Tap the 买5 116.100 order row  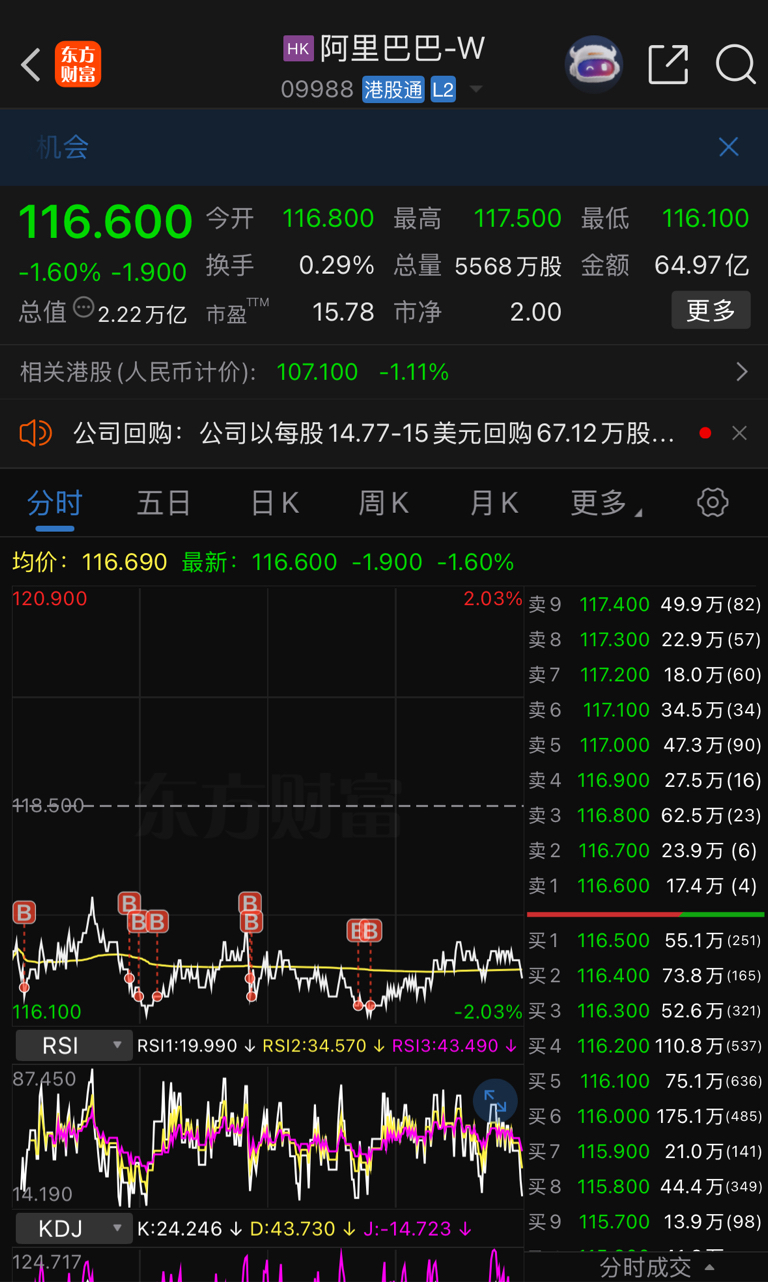pos(645,1081)
